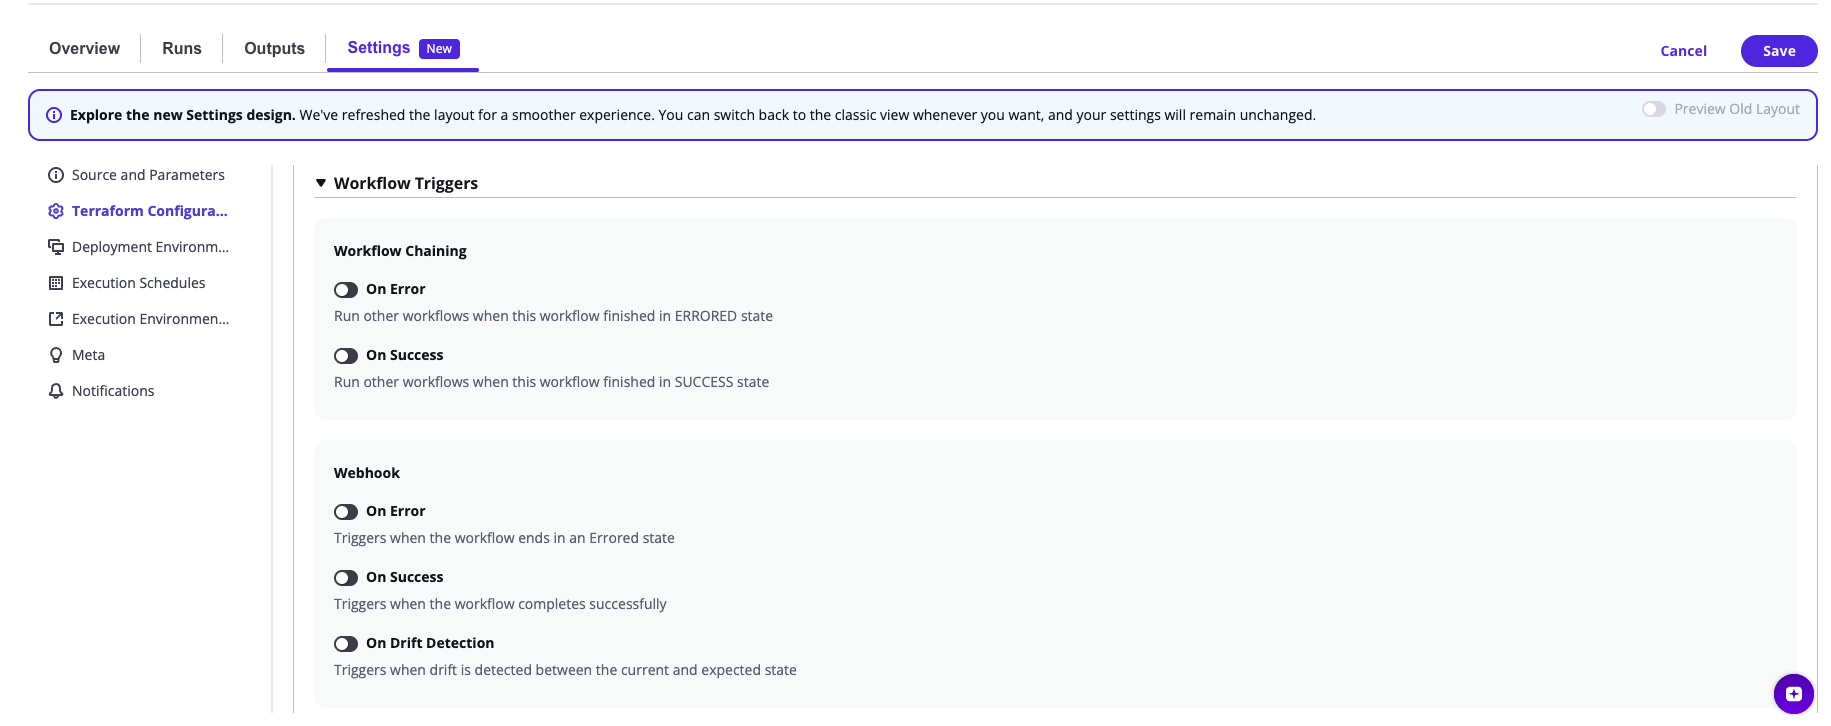Click the Source and Parameters info icon
The width and height of the screenshot is (1831, 726).
54,175
